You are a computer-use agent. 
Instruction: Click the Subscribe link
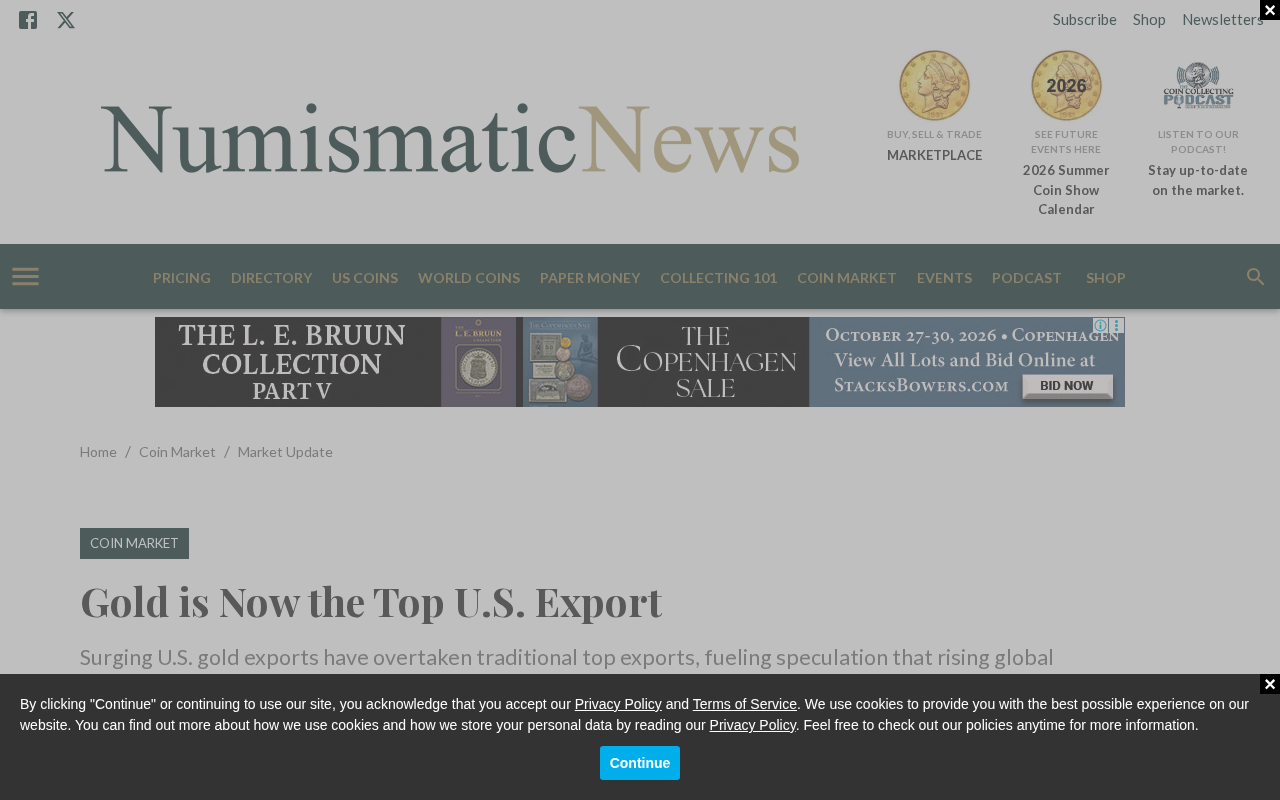pos(1085,19)
